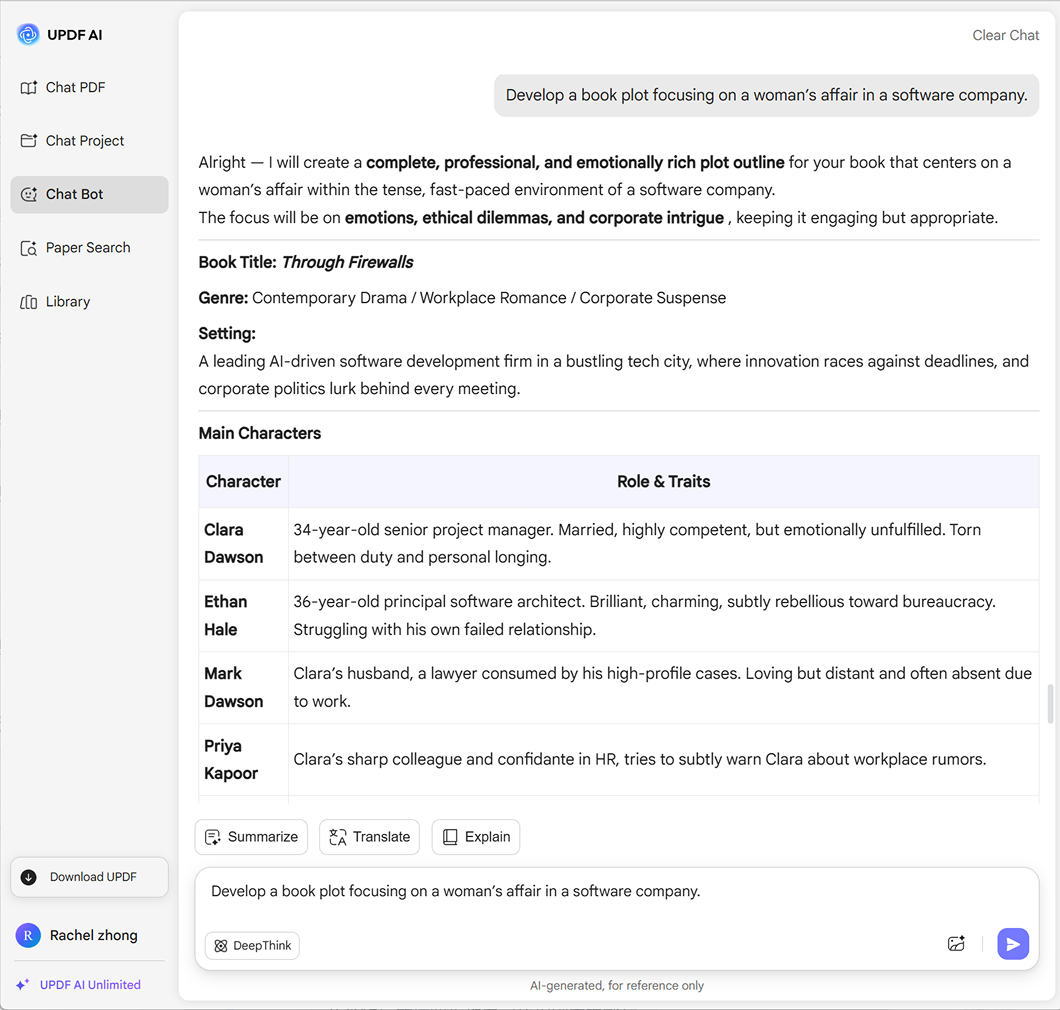Image resolution: width=1060 pixels, height=1010 pixels.
Task: Click the Summarize quick action button
Action: point(252,837)
